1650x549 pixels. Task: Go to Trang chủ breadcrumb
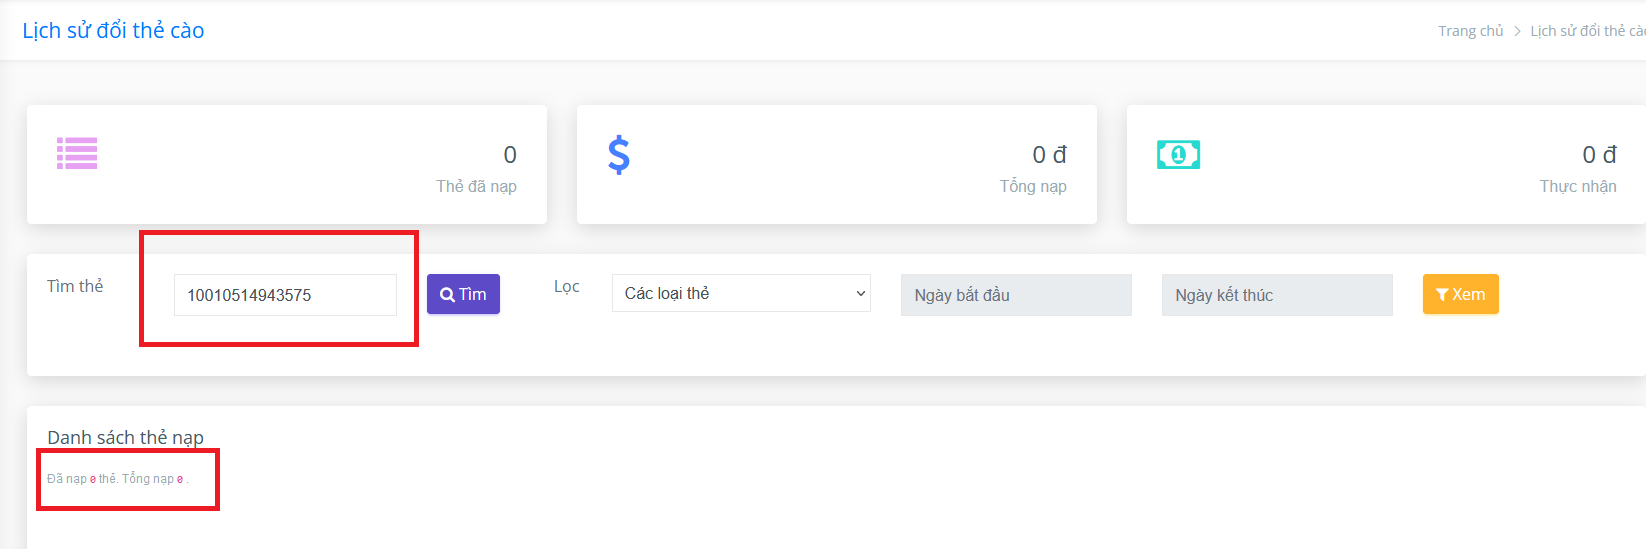(1470, 31)
